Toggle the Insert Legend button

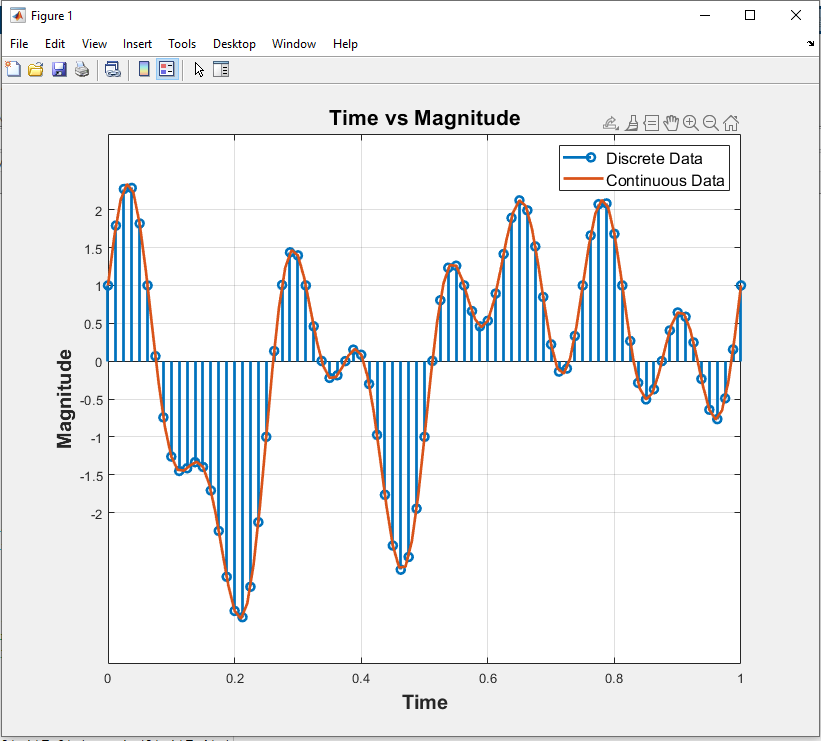(165, 69)
